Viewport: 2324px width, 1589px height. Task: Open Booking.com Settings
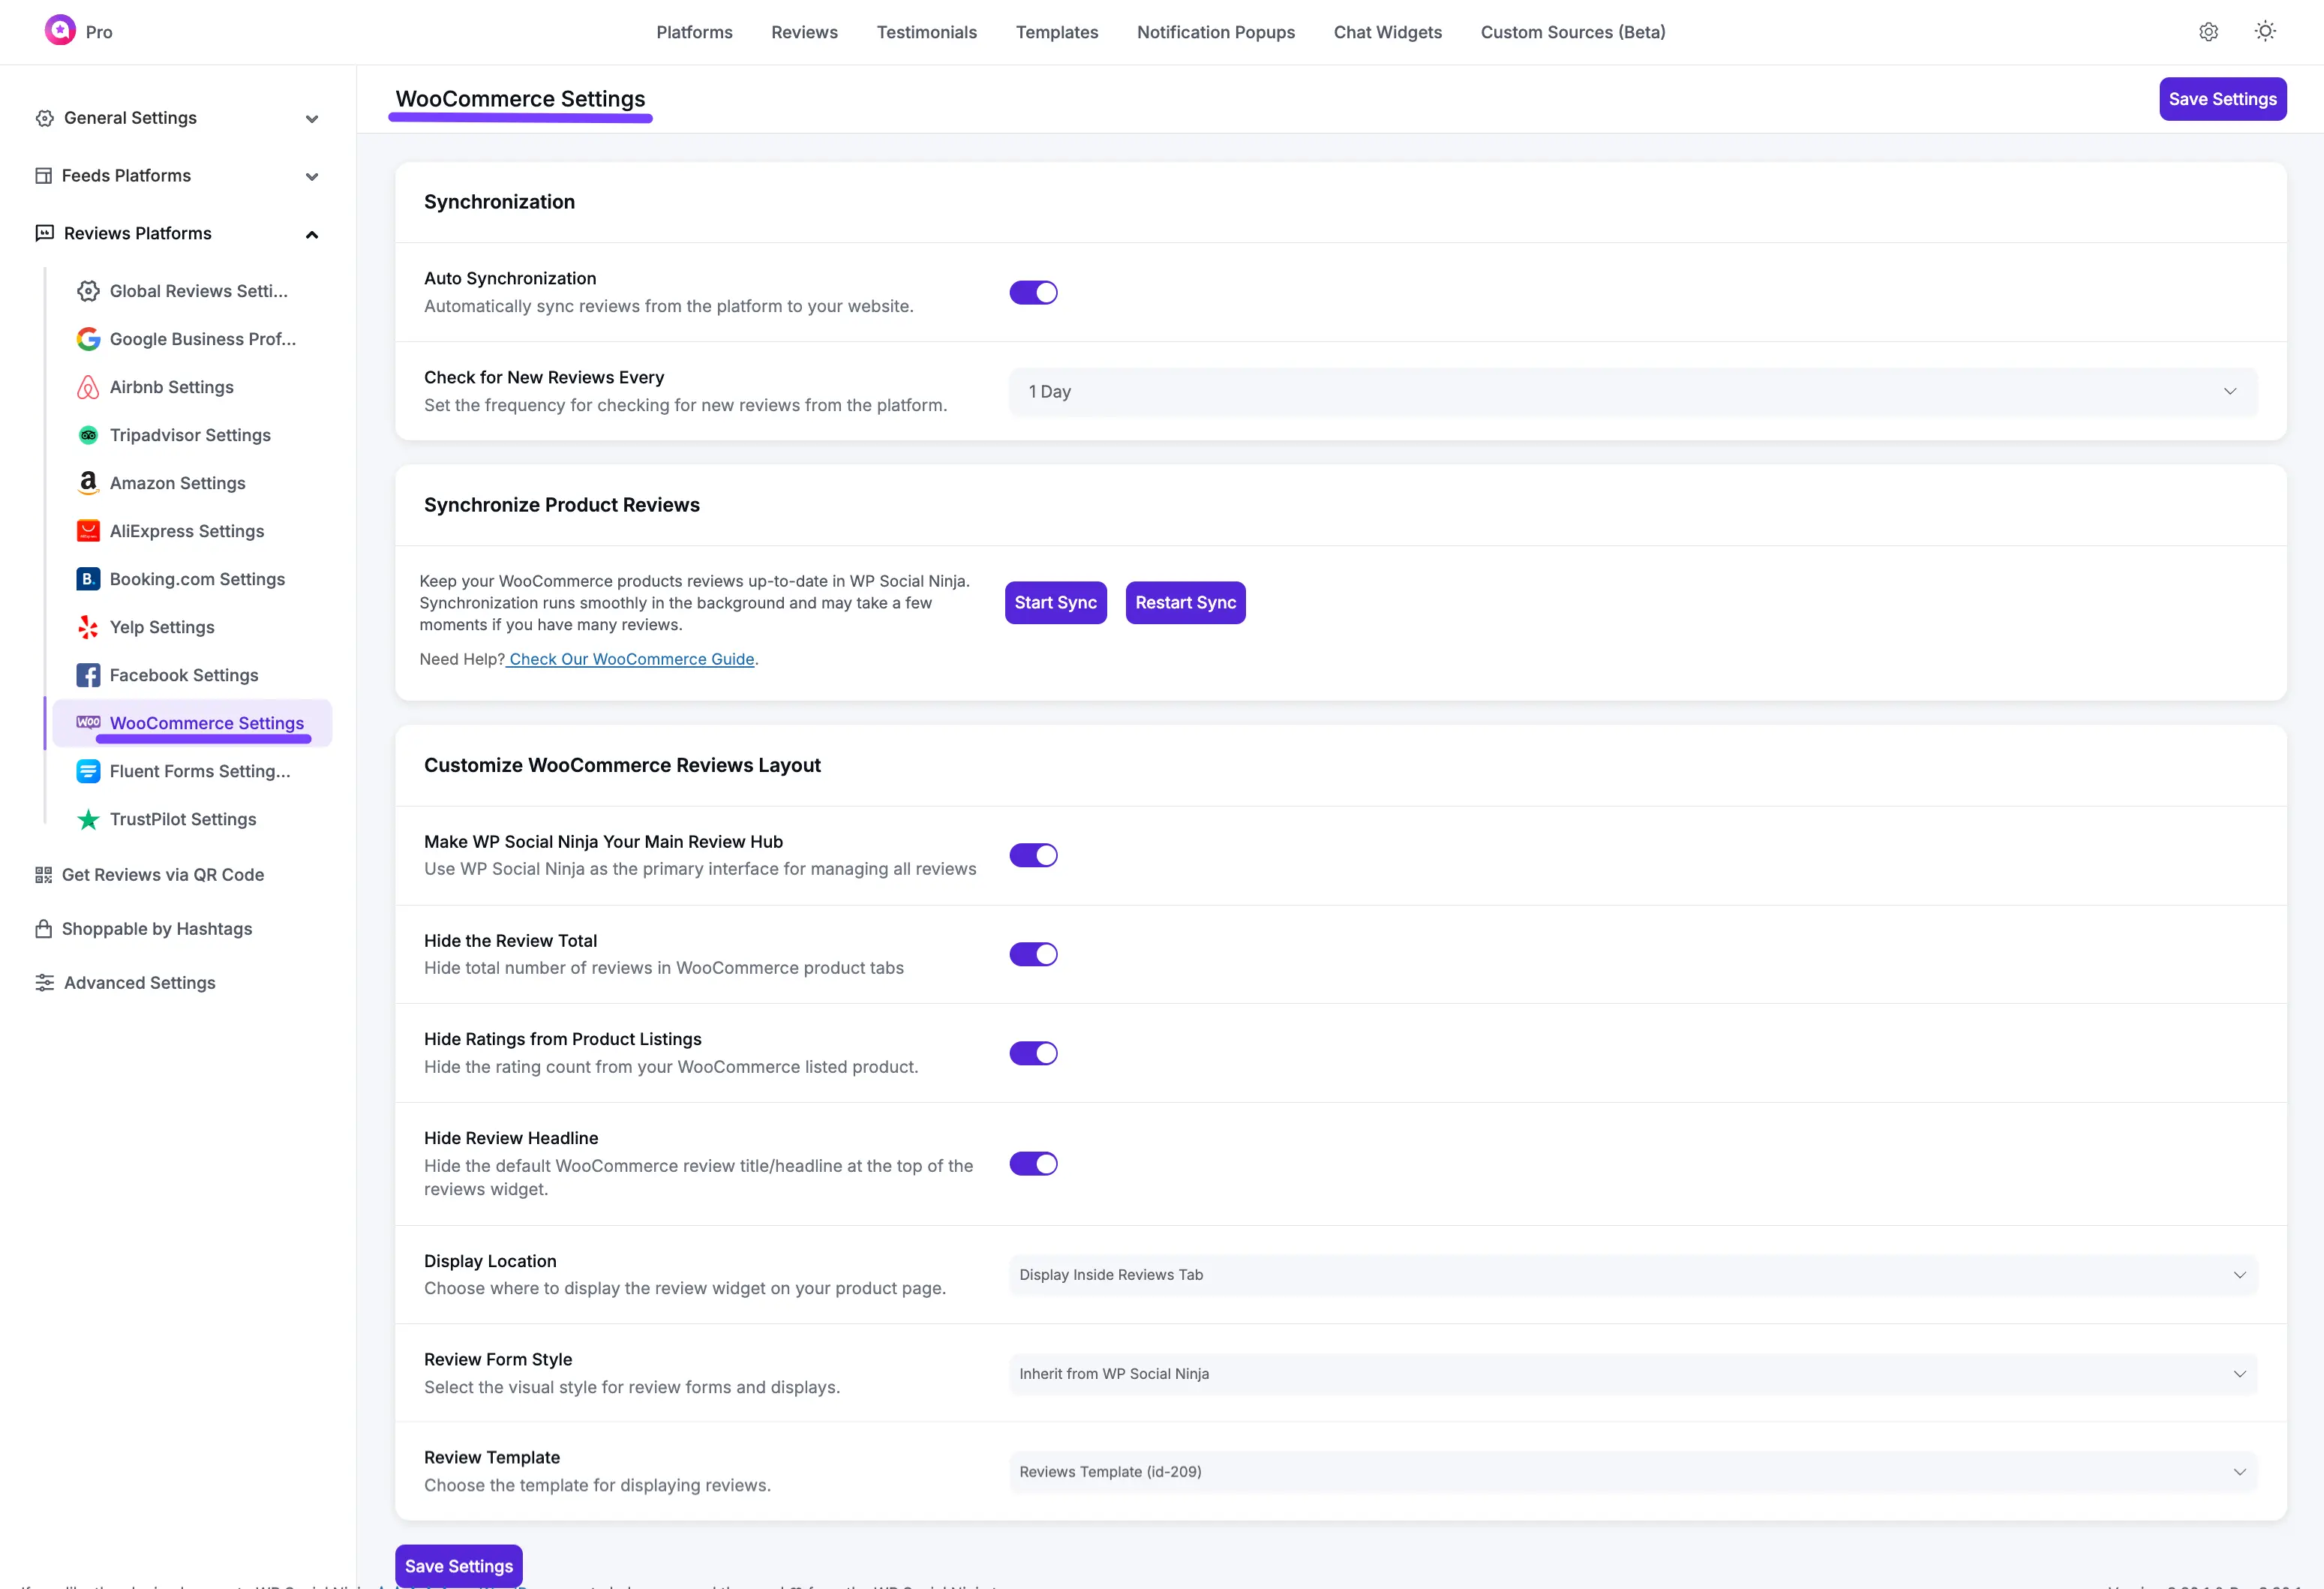pos(196,579)
